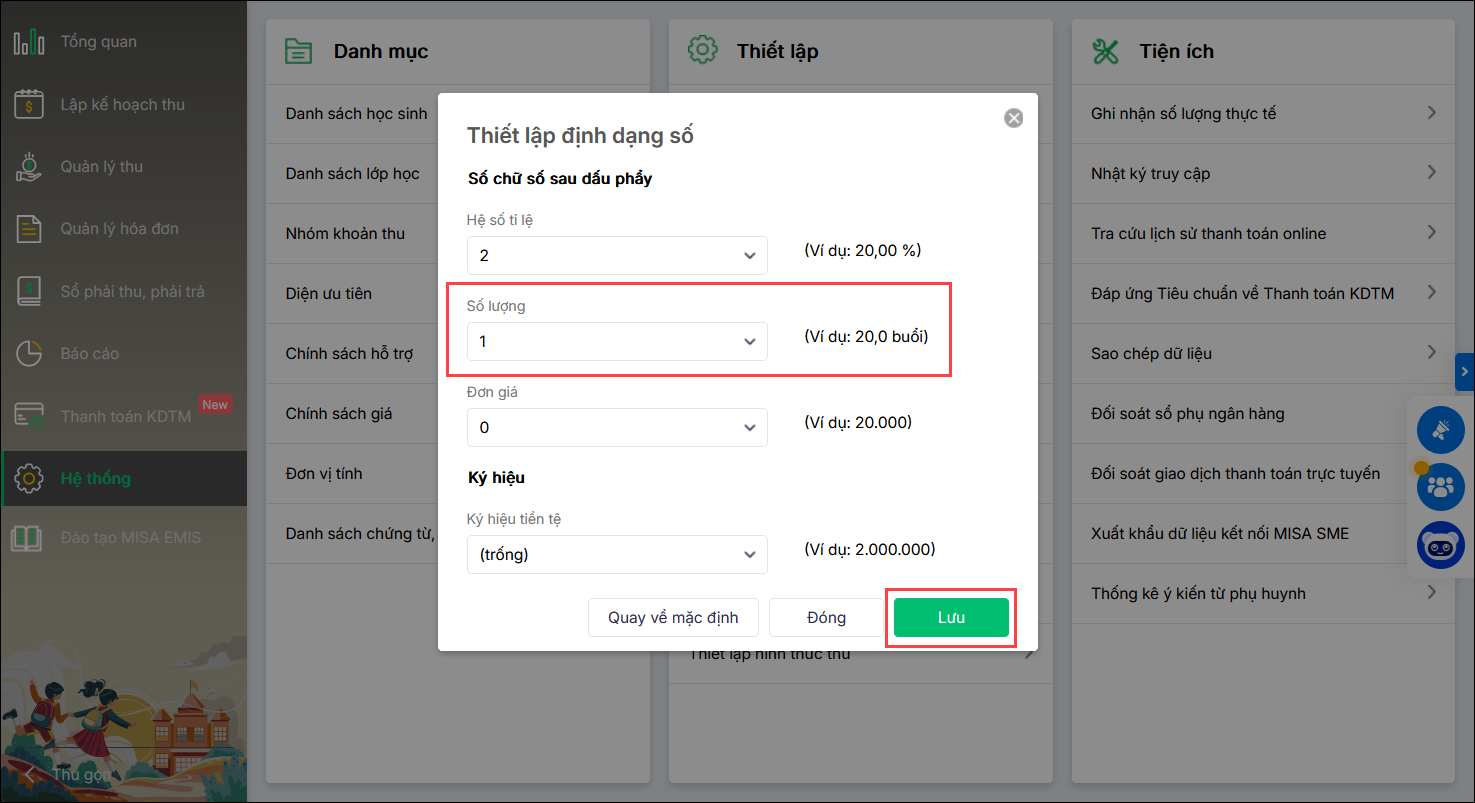The height and width of the screenshot is (803, 1475).
Task: Click the Đóng button
Action: coord(826,617)
